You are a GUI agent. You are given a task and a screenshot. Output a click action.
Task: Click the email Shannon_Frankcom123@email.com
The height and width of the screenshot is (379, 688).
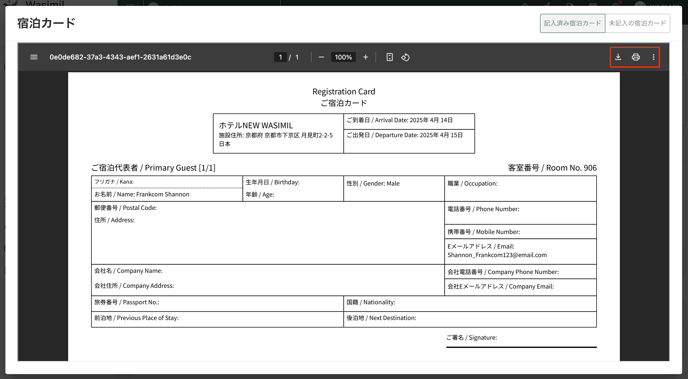497,255
